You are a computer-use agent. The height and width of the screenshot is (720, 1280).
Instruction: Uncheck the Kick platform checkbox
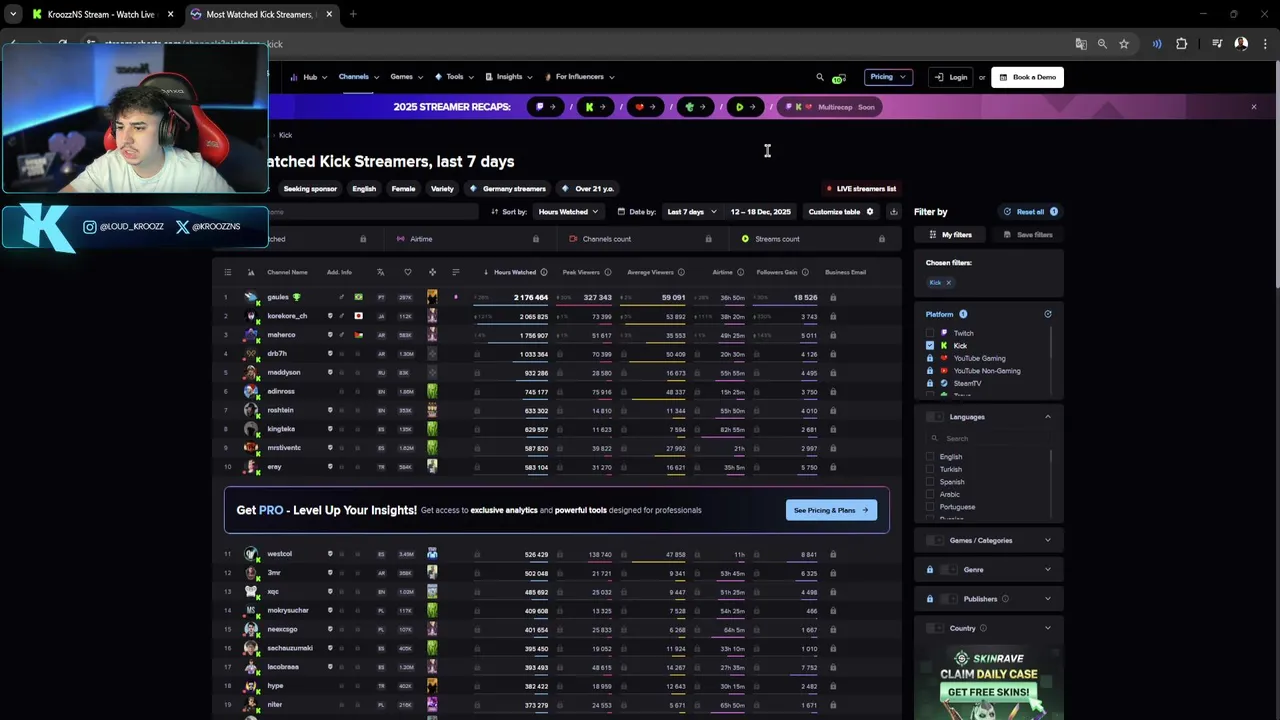(x=930, y=345)
